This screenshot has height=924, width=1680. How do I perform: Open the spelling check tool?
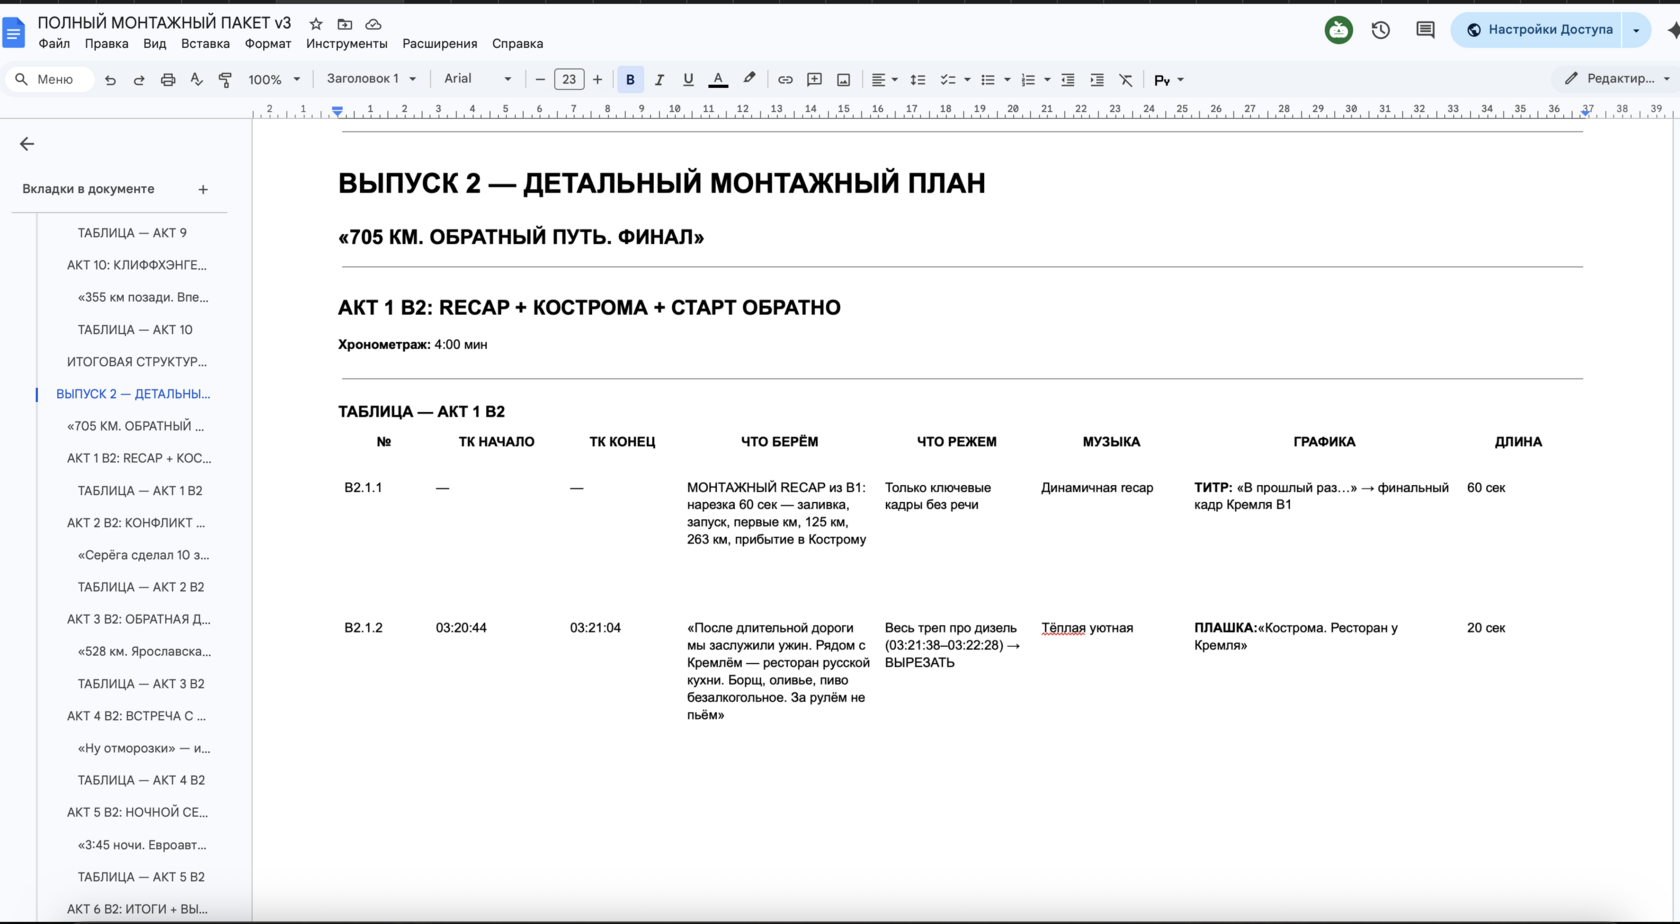[x=196, y=79]
